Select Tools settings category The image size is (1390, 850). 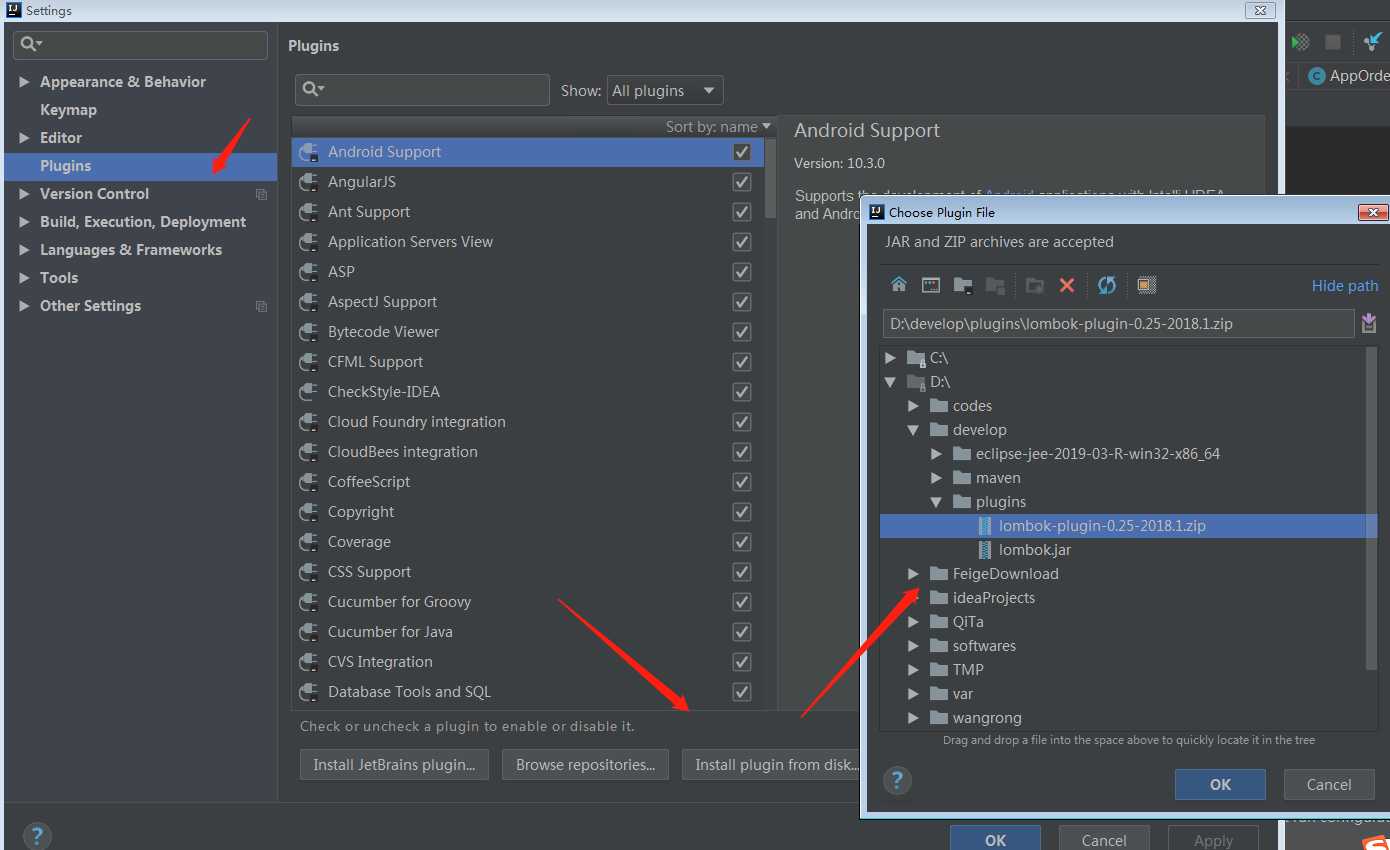click(59, 278)
